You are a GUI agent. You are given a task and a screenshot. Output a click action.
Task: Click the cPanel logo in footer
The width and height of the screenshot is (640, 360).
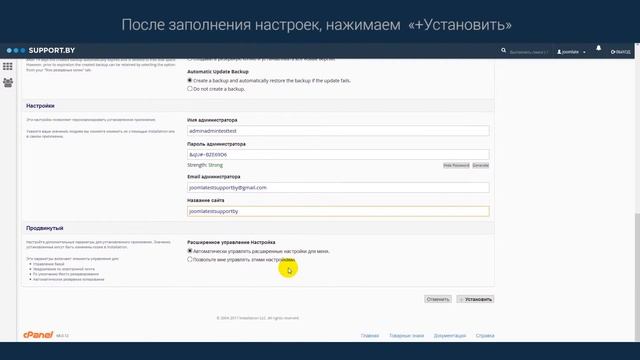[x=38, y=335]
